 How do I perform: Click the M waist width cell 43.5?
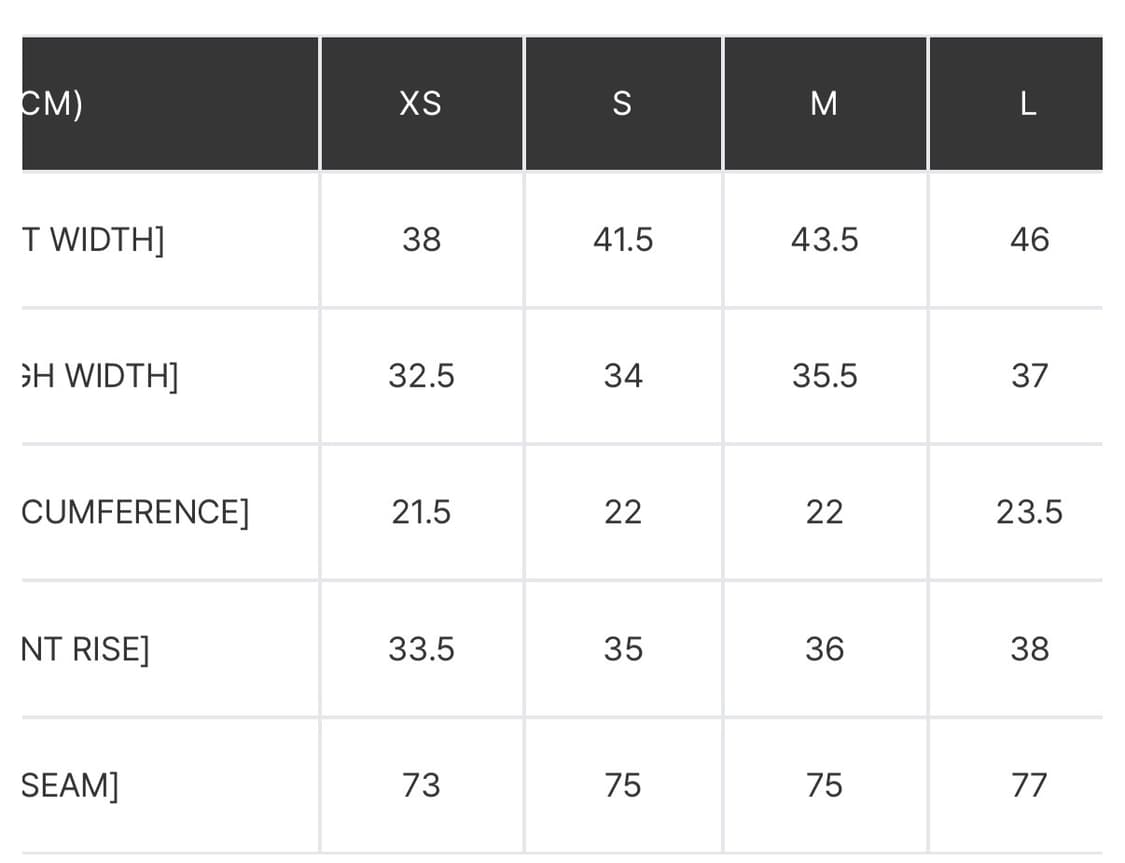[x=824, y=240]
